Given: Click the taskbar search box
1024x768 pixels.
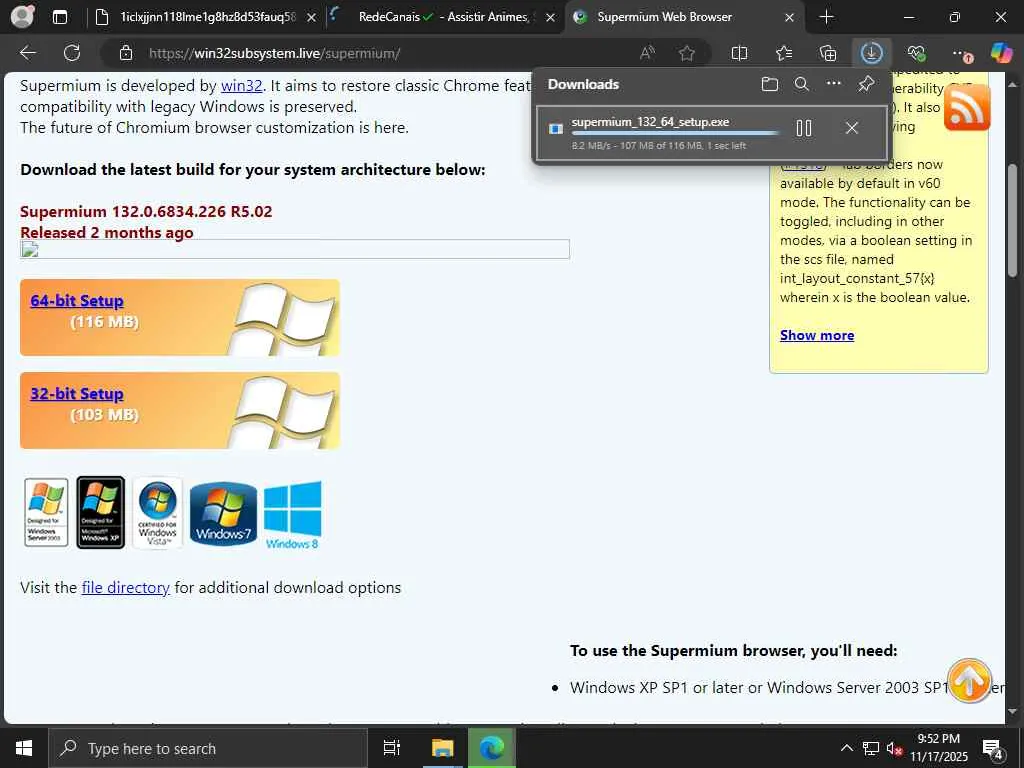Looking at the screenshot, I should pyautogui.click(x=208, y=748).
